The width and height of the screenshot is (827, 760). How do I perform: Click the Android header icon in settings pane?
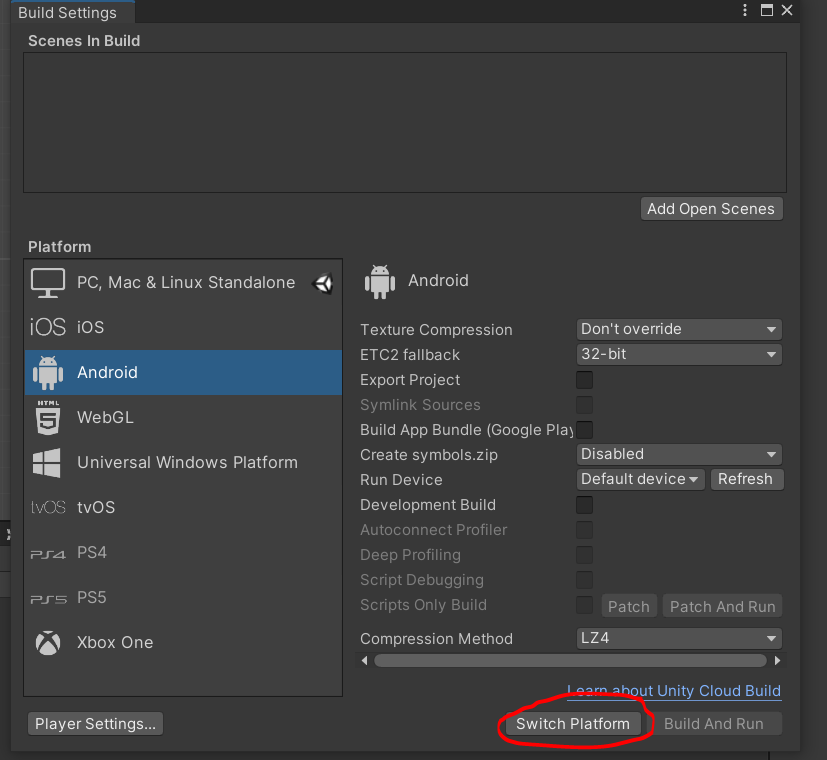coord(380,282)
